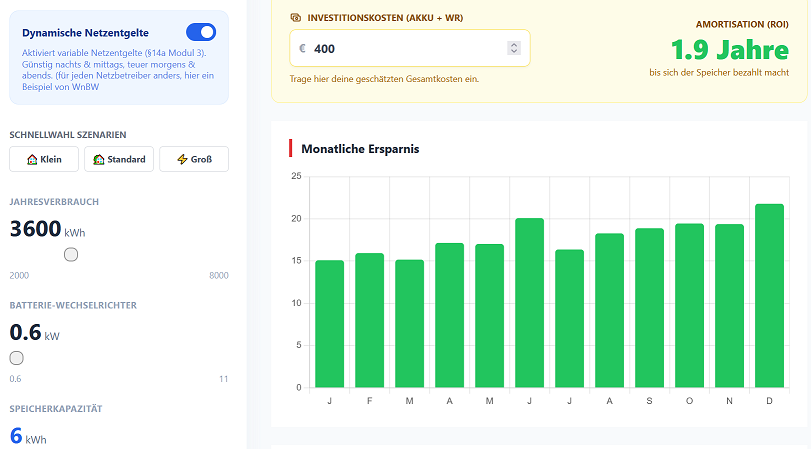
Task: Click the Jahresverbrauch slider handle
Action: coord(71,255)
